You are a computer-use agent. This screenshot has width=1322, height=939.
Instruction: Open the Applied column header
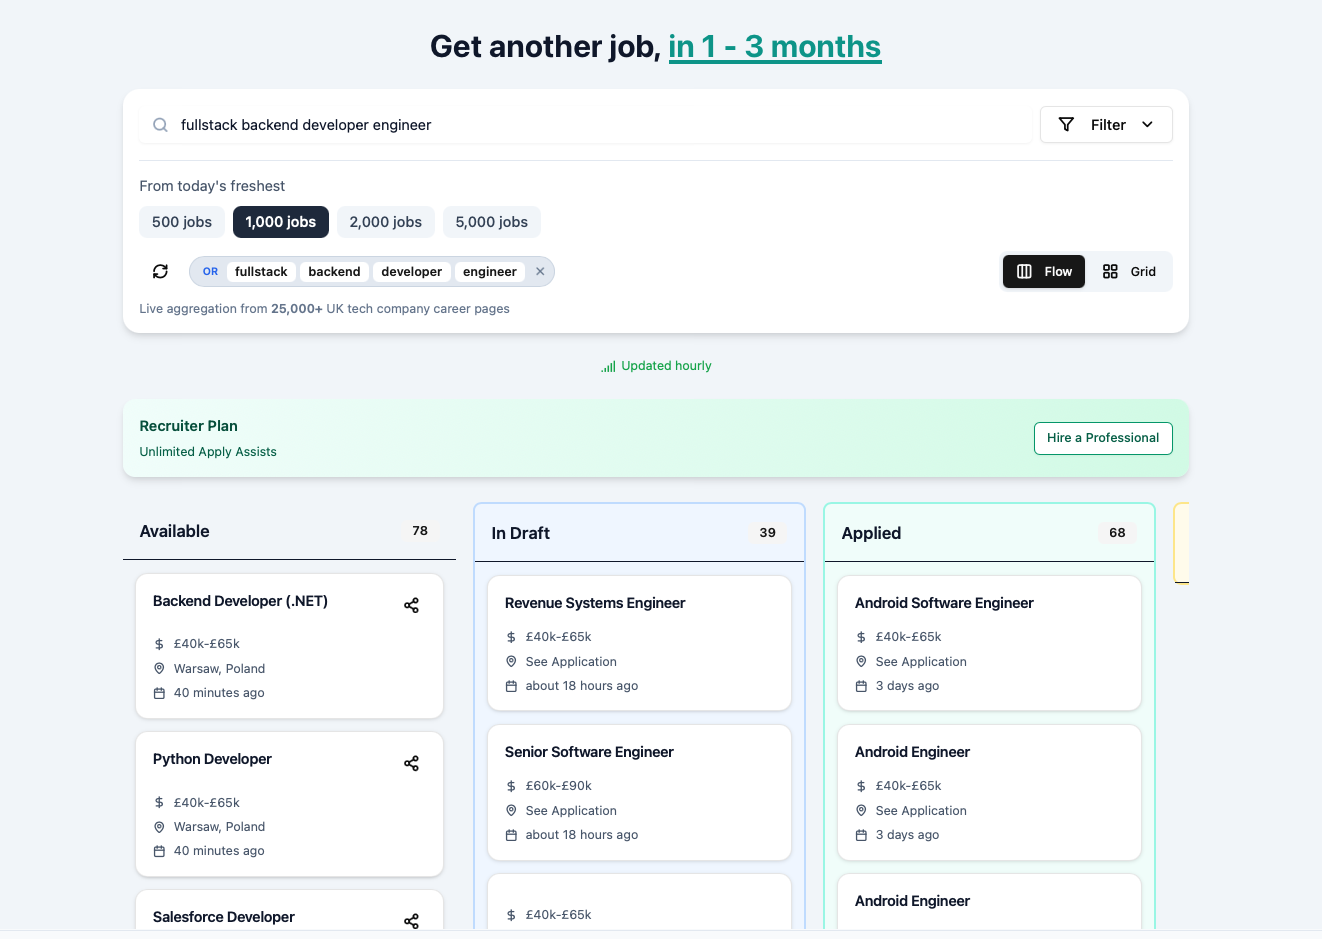tap(871, 533)
